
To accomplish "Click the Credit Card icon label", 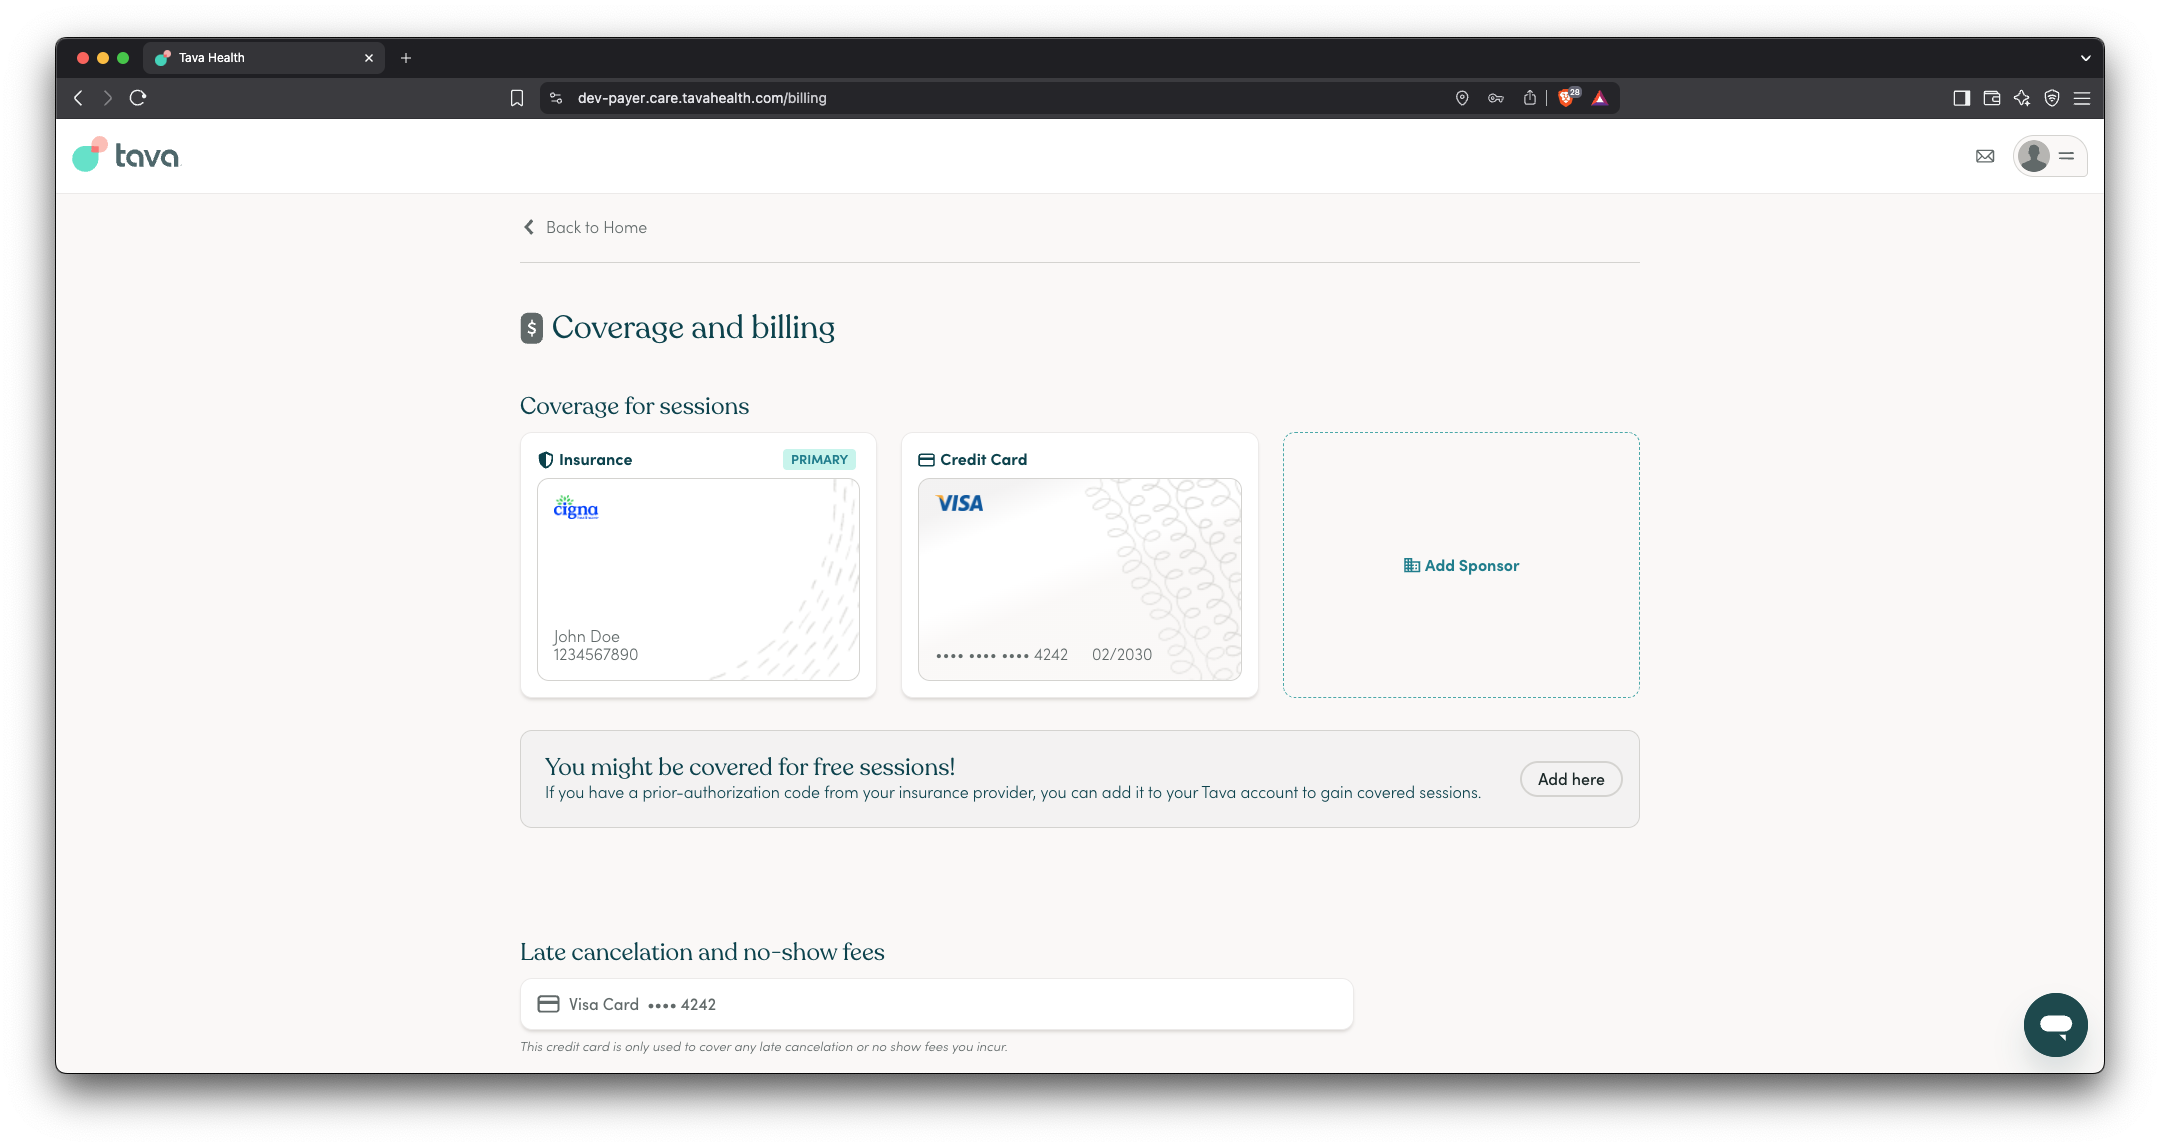I will (926, 460).
